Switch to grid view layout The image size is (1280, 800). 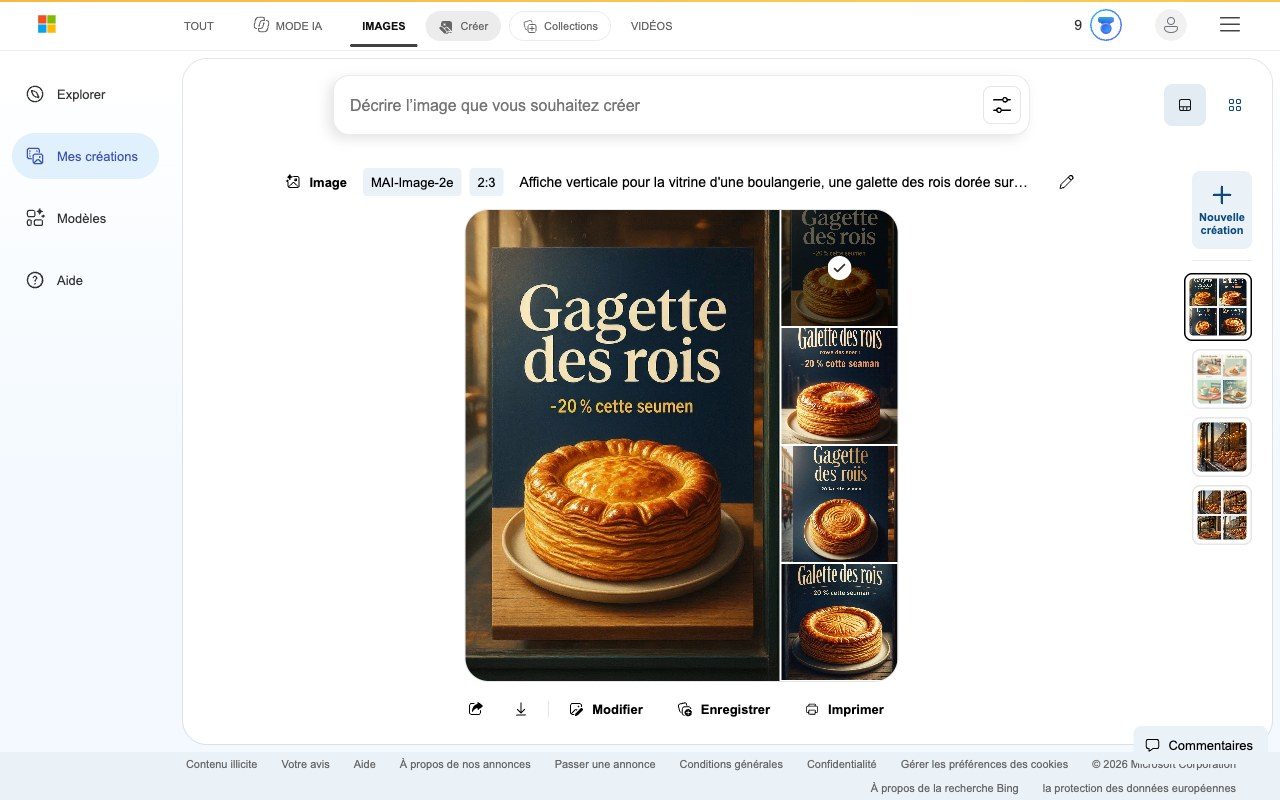coord(1235,105)
